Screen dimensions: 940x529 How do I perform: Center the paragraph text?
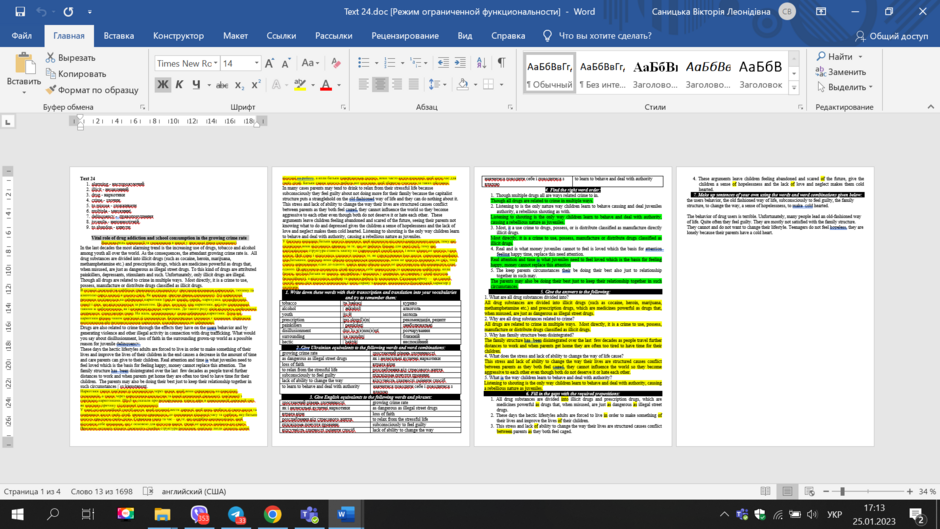coord(380,85)
